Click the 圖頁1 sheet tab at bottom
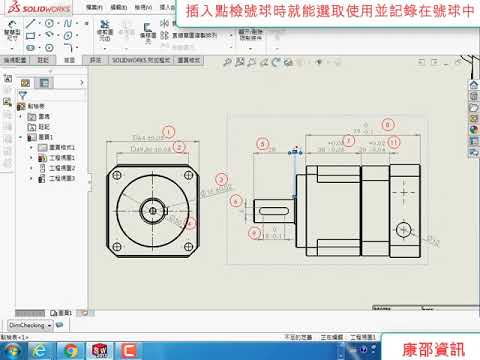This screenshot has width=480, height=360. pyautogui.click(x=61, y=313)
